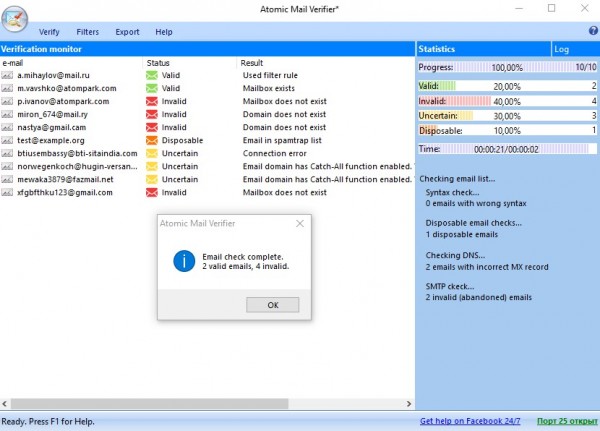Click the Progress 100,00% bar
The height and width of the screenshot is (431, 600).
click(507, 67)
